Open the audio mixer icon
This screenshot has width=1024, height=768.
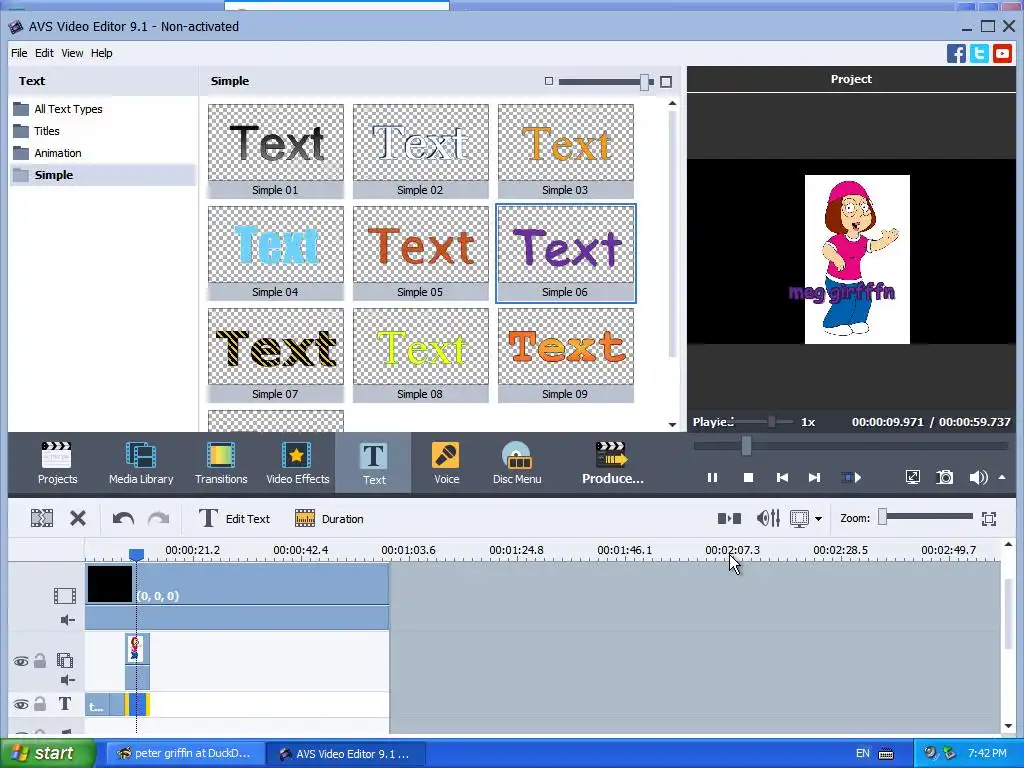click(x=768, y=519)
